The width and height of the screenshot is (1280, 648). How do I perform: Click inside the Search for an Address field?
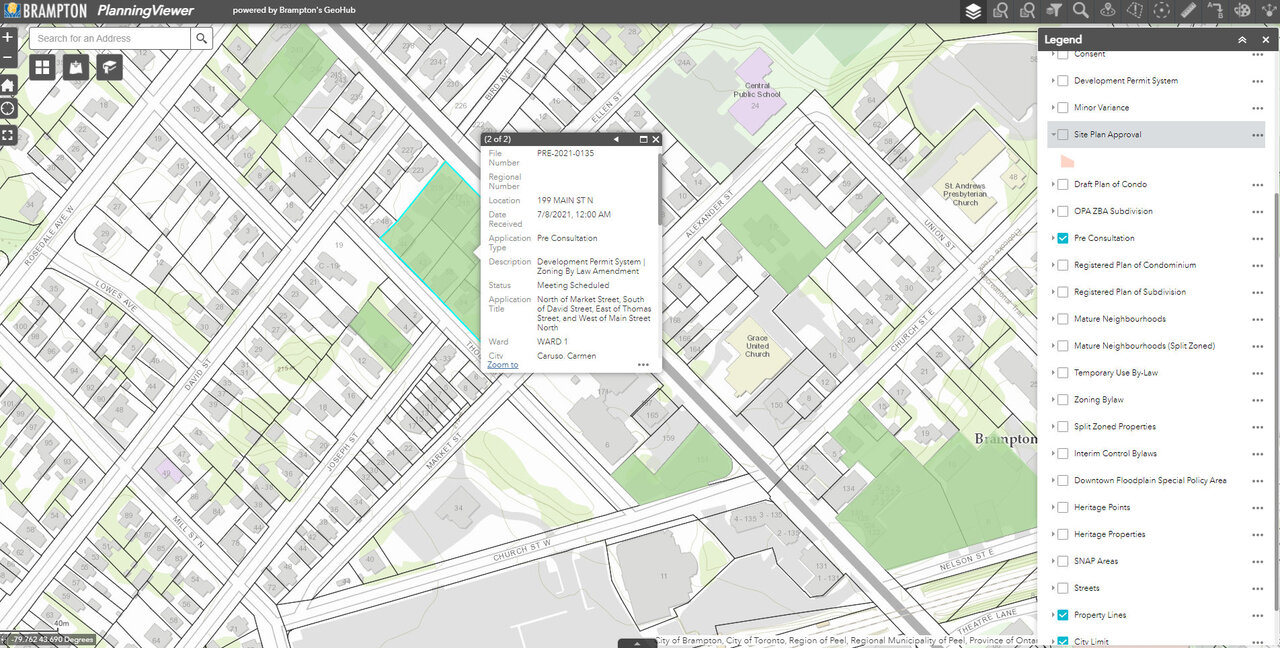[110, 39]
